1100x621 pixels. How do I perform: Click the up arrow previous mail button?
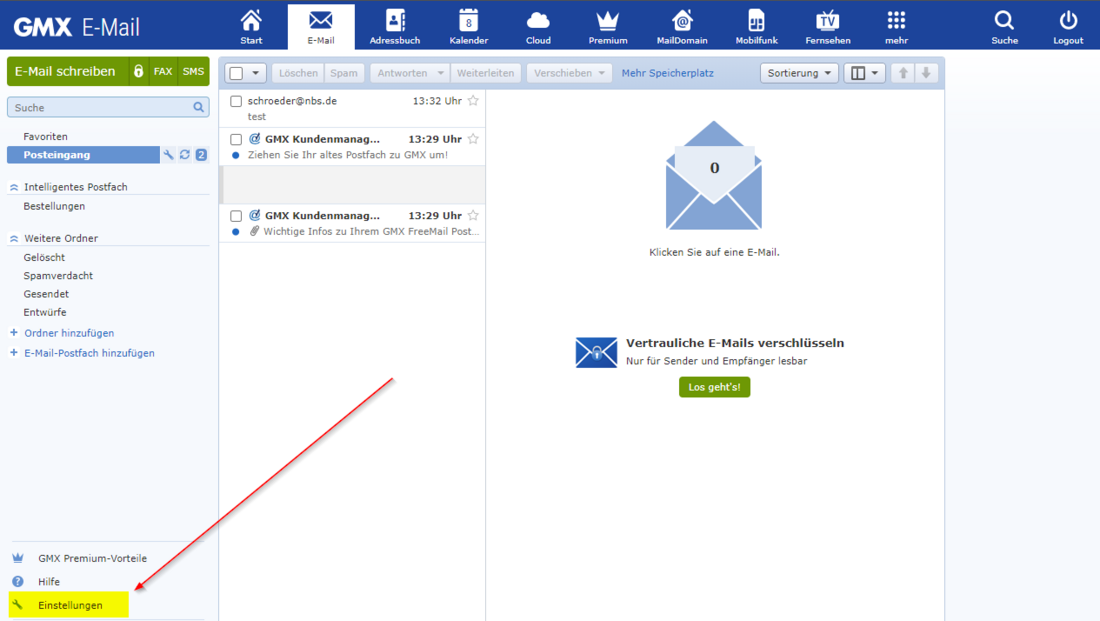[903, 73]
